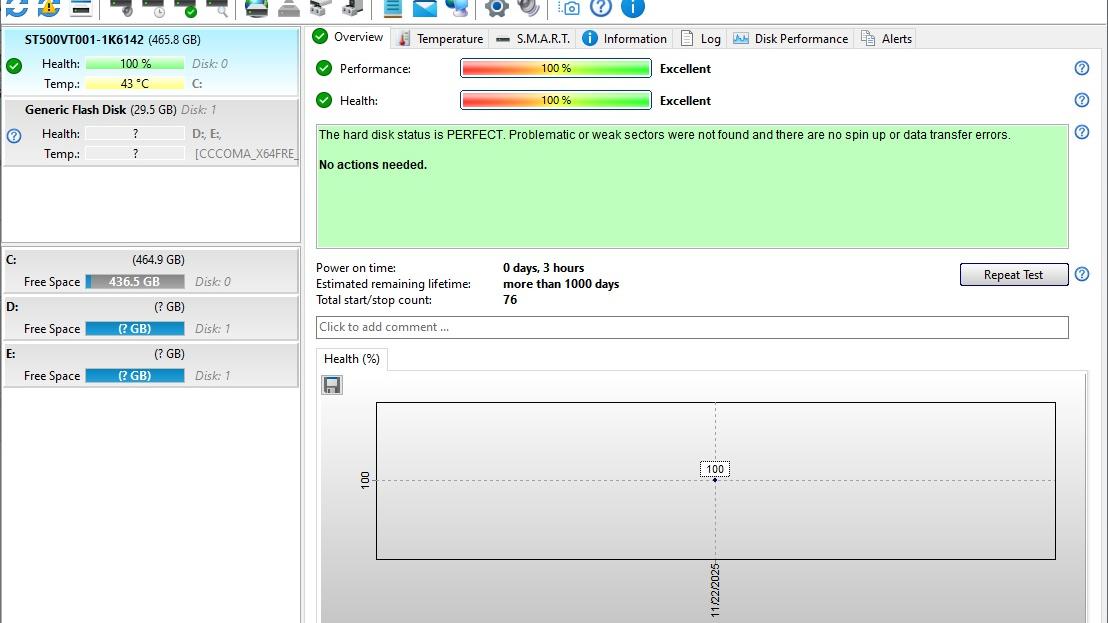1108x623 pixels.
Task: Click the refresh disk information toolbar icon
Action: coord(17,8)
